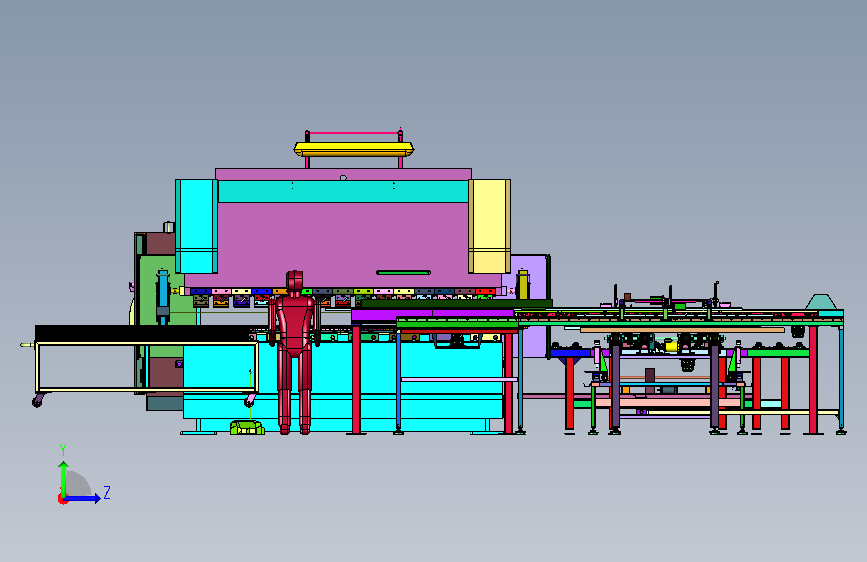Select the cyan left cylinder housing
The width and height of the screenshot is (867, 562).
[196, 226]
